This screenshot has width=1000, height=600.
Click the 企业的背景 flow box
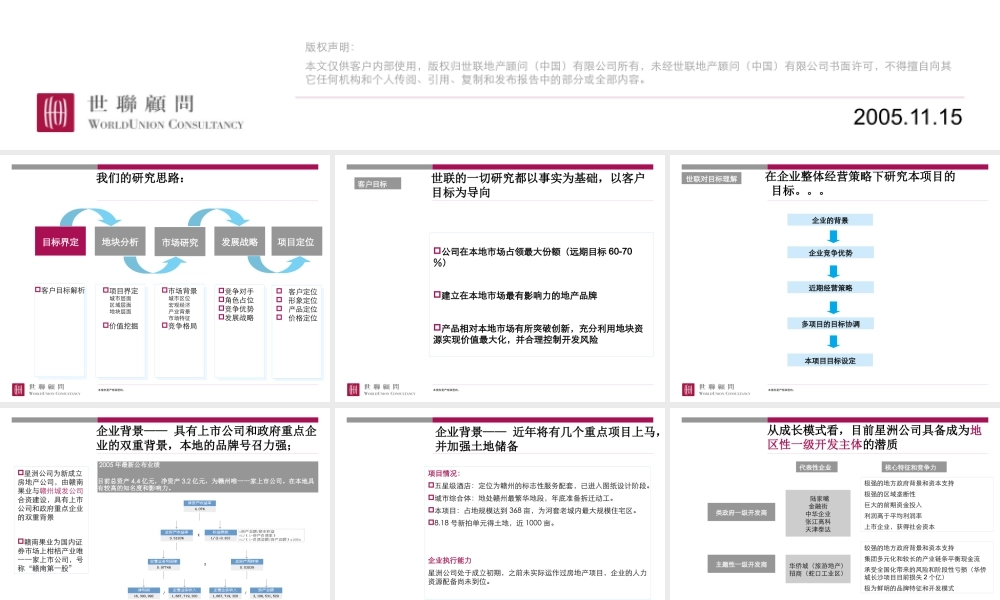click(830, 219)
